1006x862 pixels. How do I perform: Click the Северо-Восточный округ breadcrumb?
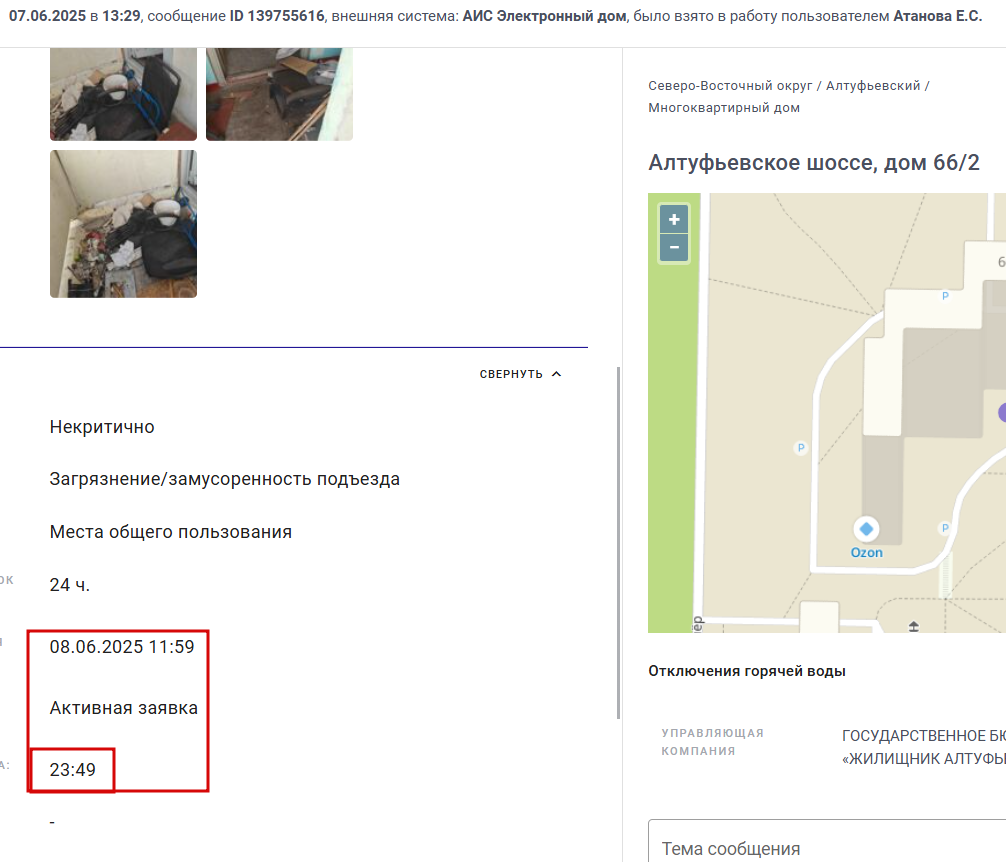coord(730,86)
